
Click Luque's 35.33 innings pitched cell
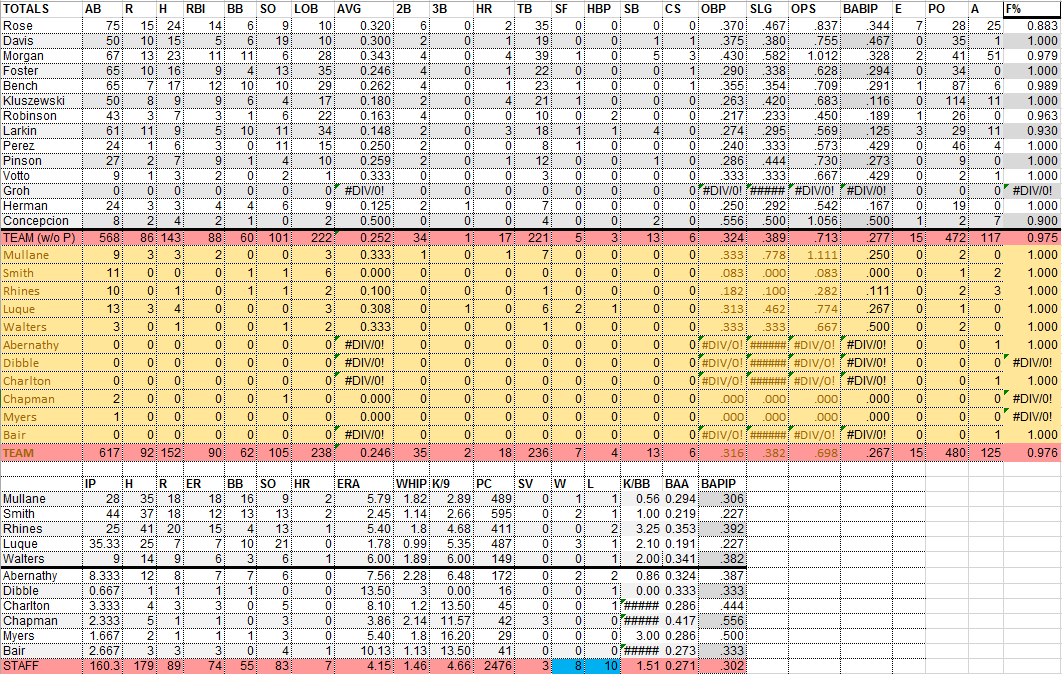[x=102, y=544]
